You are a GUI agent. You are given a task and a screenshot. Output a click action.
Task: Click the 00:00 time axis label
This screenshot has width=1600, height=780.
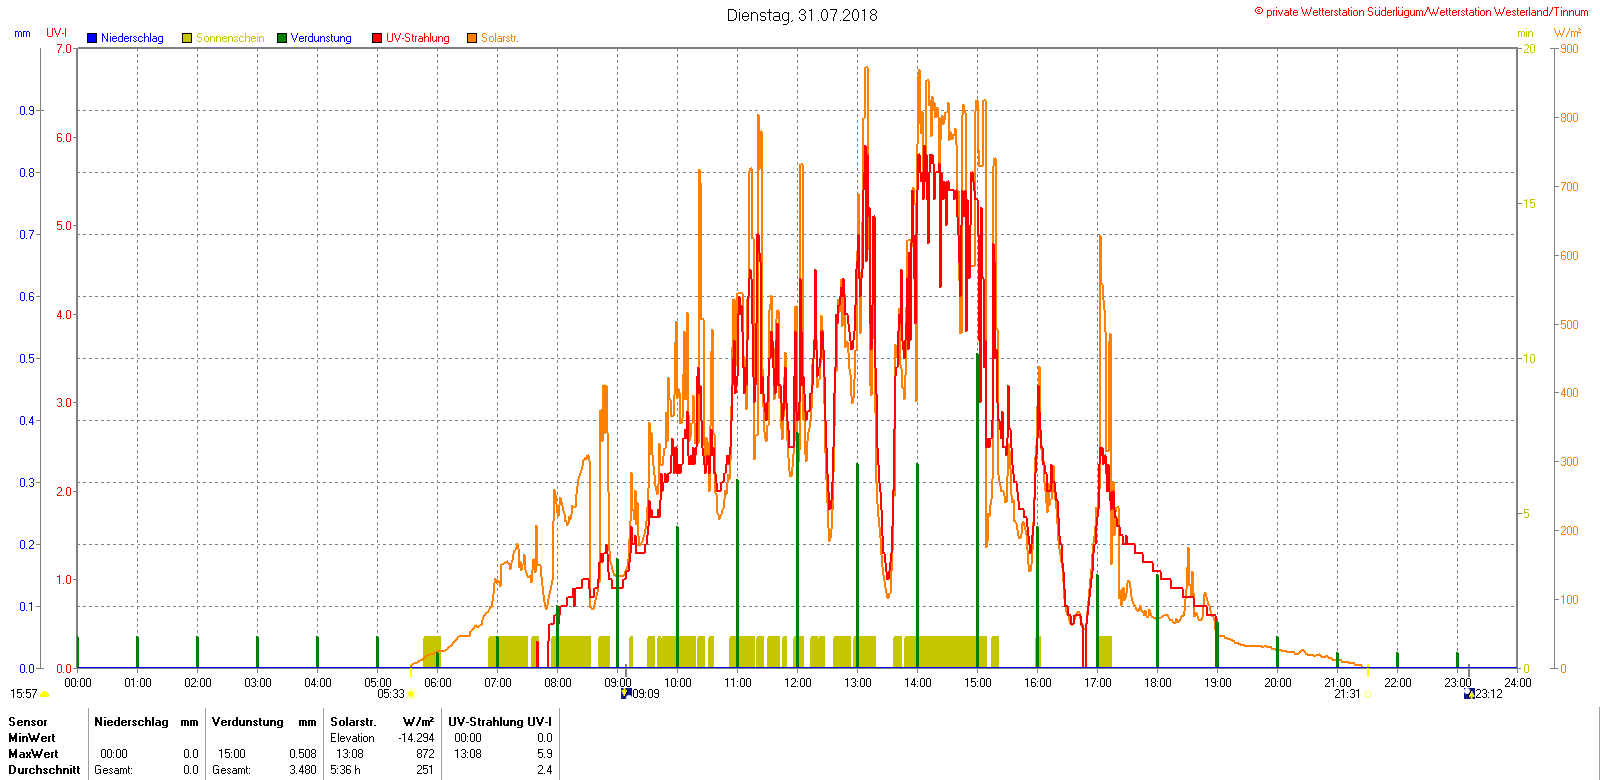78,683
